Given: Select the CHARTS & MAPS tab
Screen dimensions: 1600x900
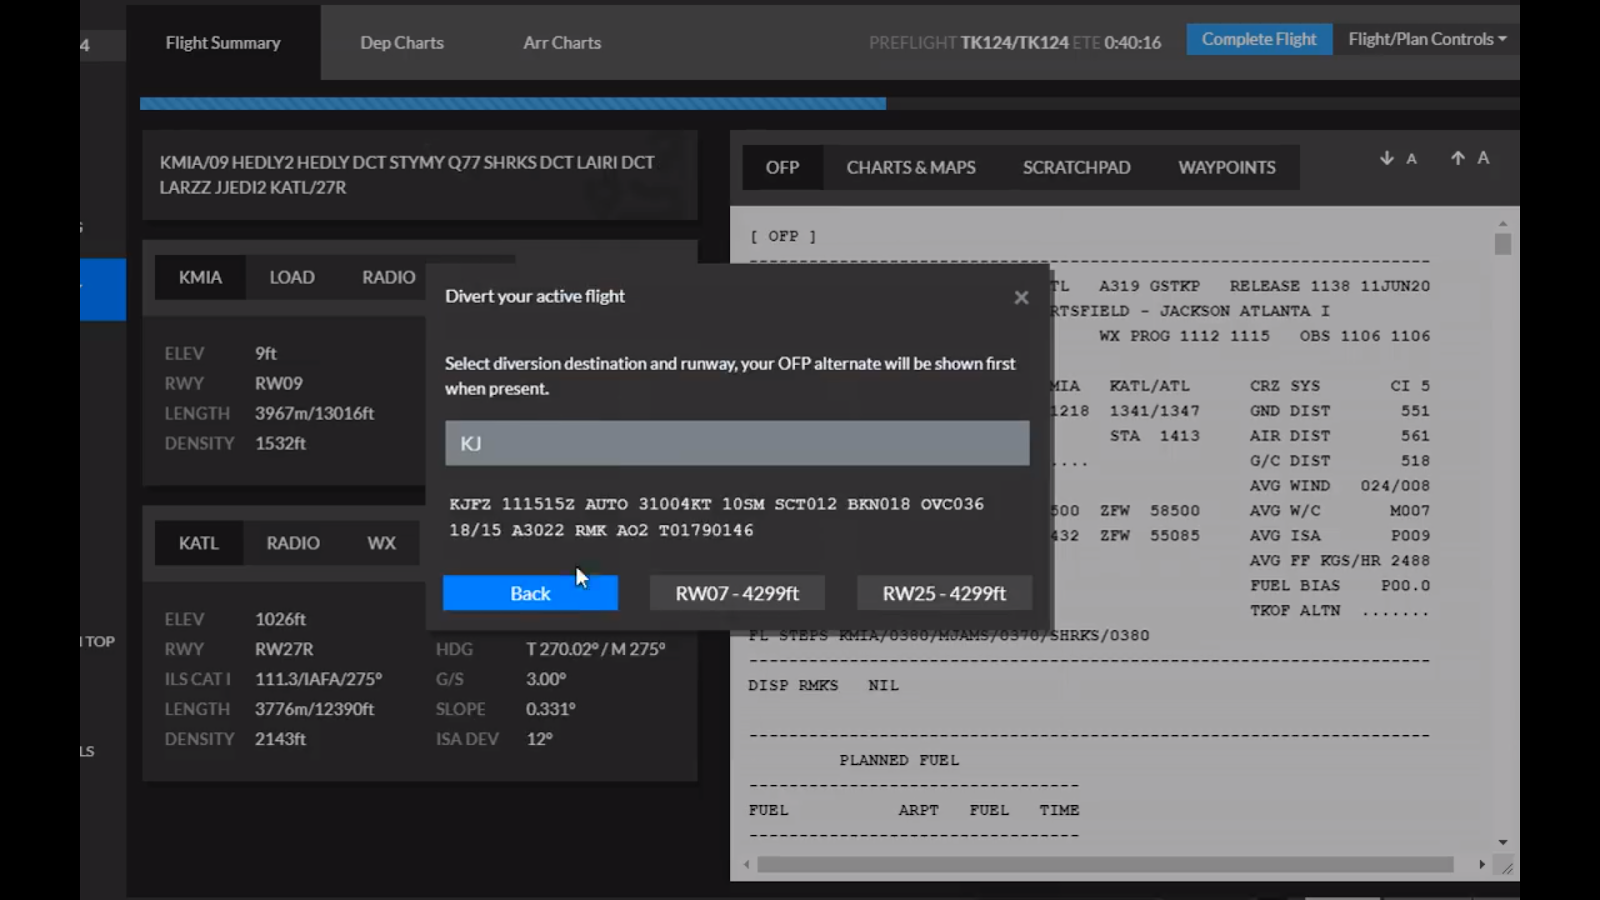Looking at the screenshot, I should tap(910, 167).
